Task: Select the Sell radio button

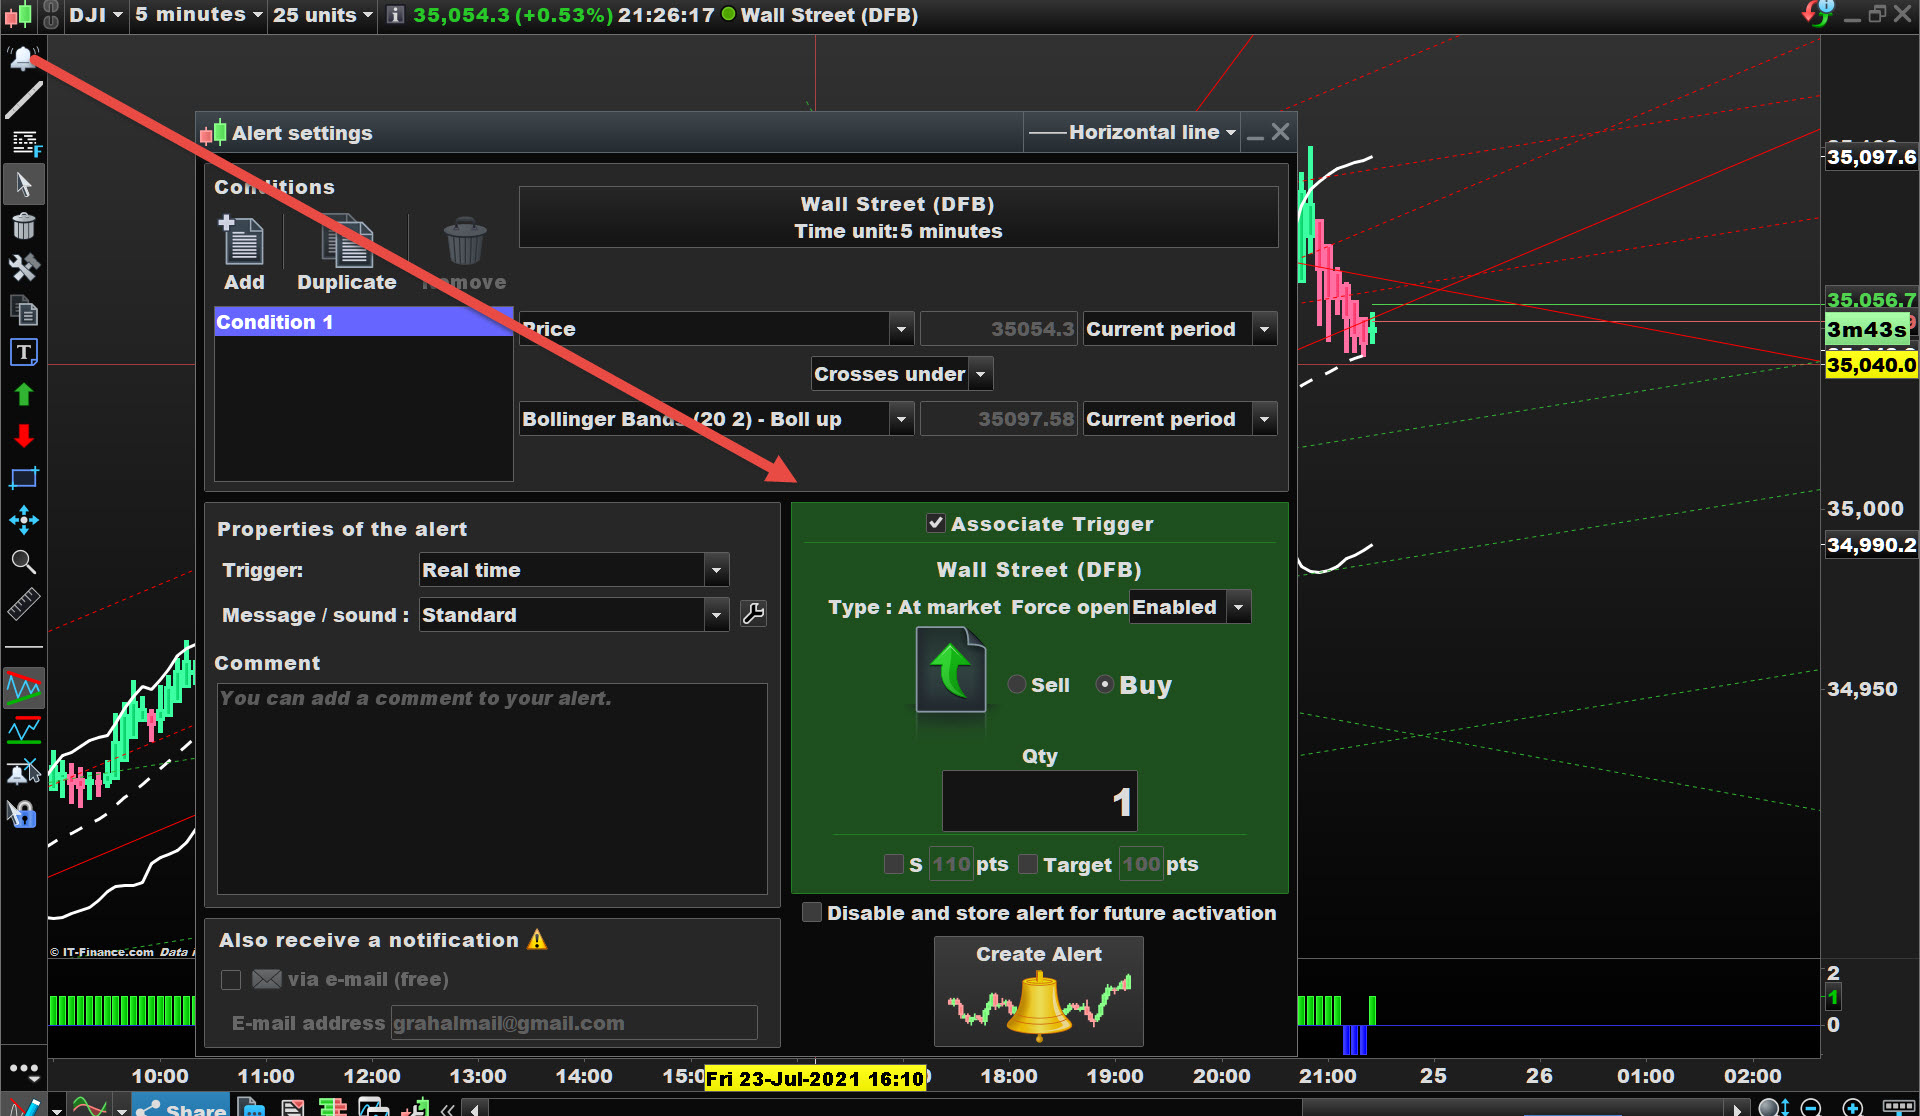Action: click(1017, 685)
